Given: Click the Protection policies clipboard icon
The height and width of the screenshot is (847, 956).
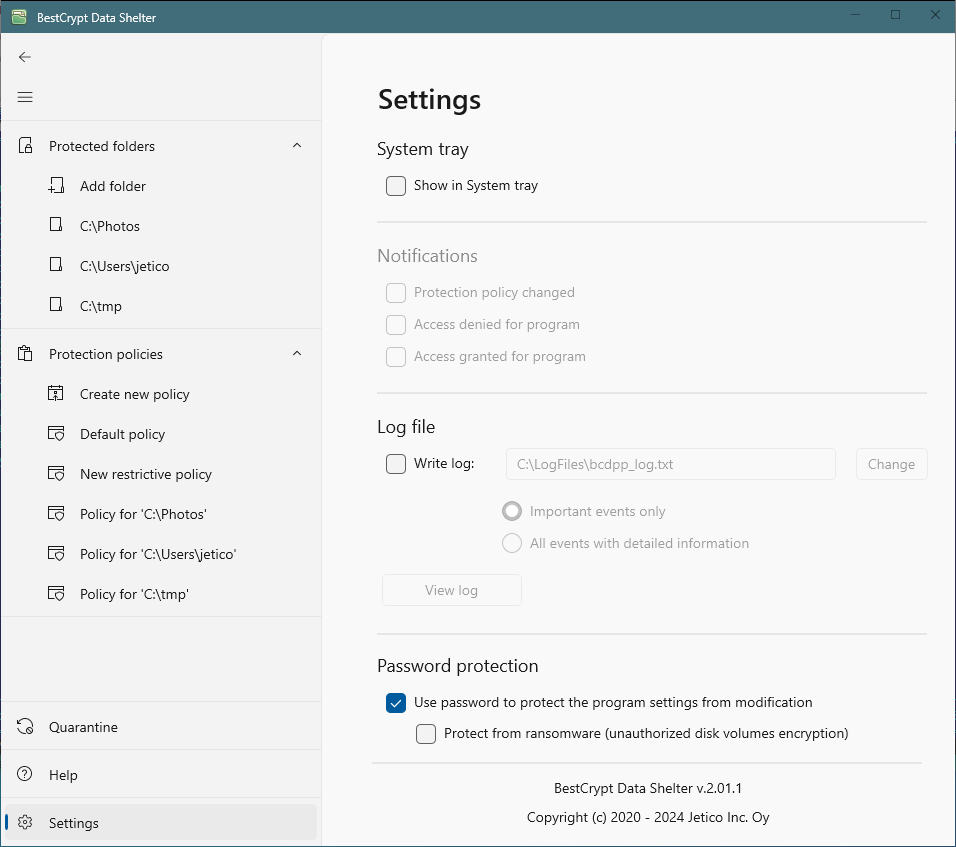Looking at the screenshot, I should 25,354.
